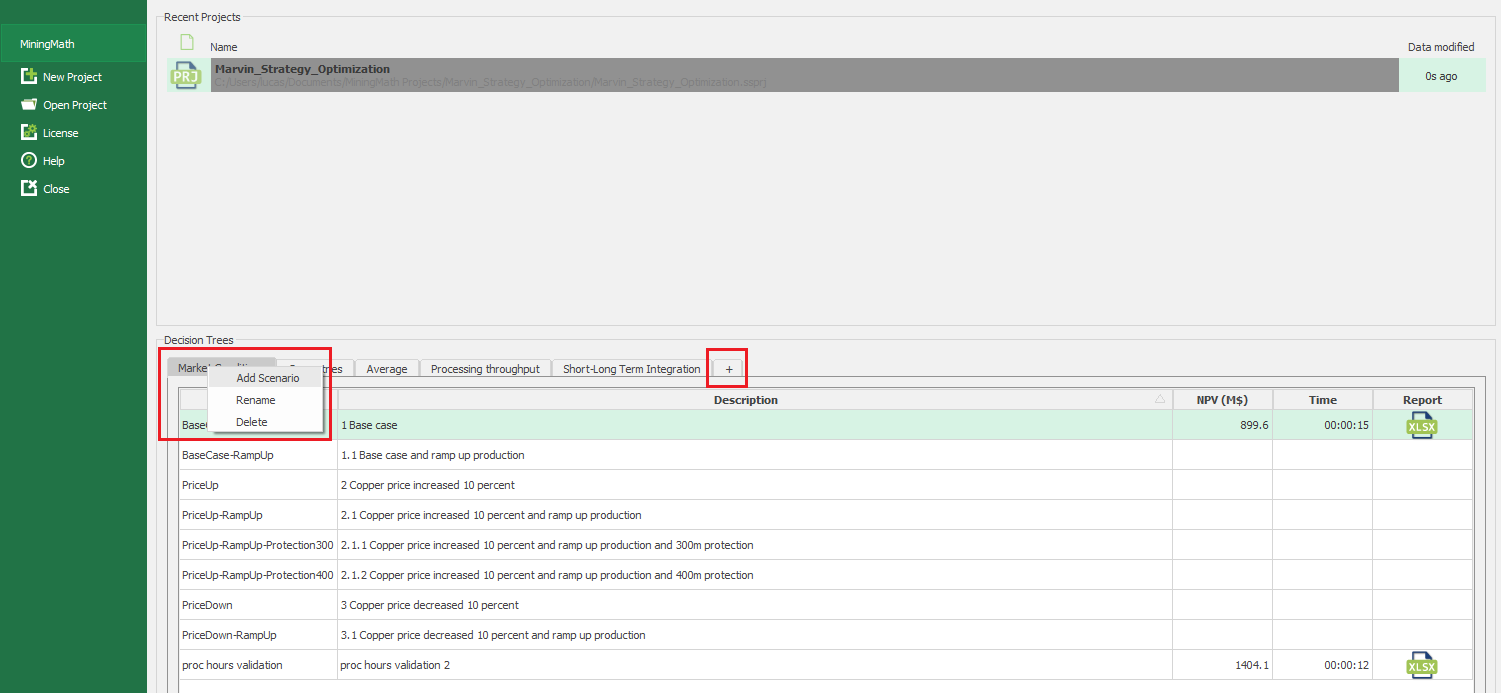Click blank document icon above project list
Image resolution: width=1501 pixels, height=693 pixels.
click(x=186, y=43)
